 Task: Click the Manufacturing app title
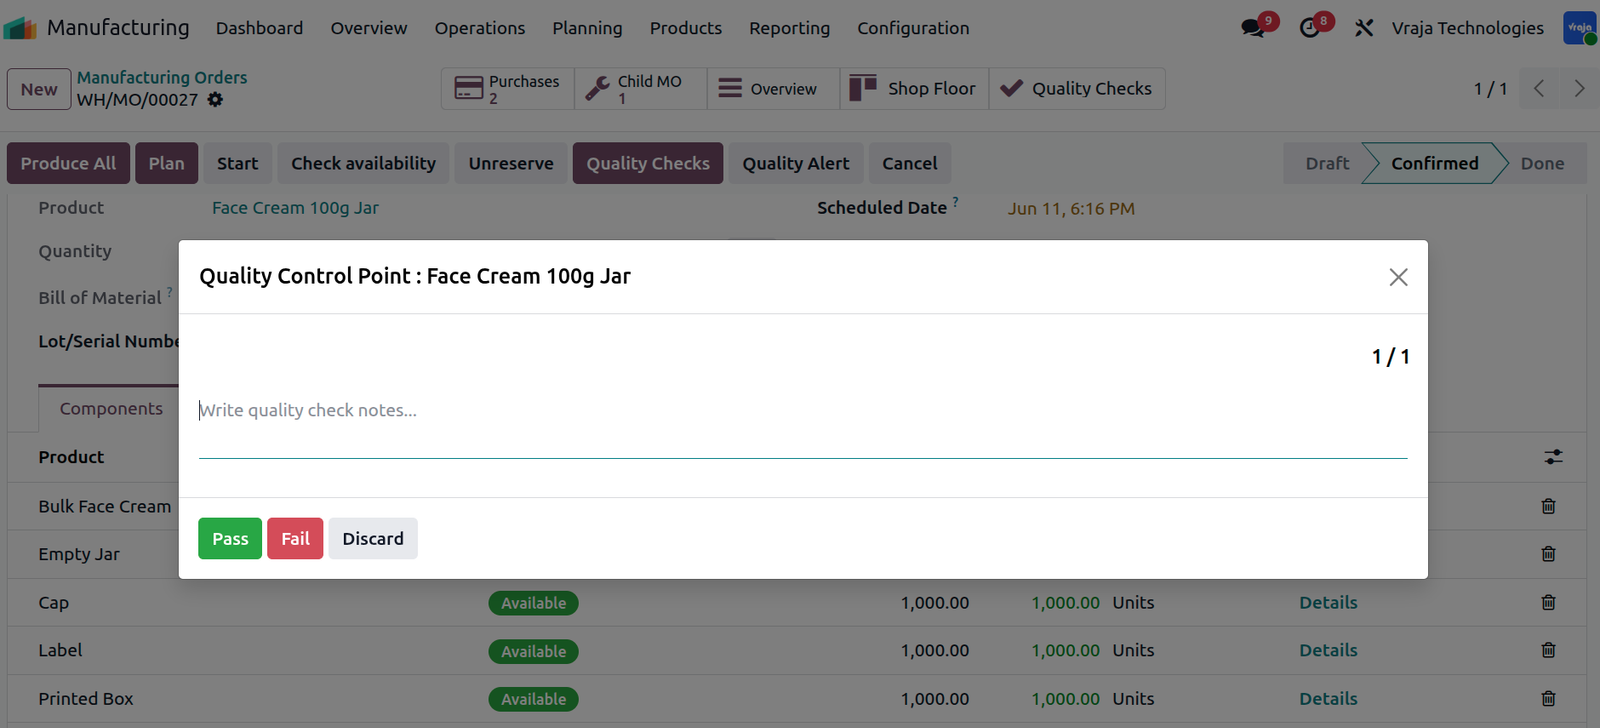[118, 28]
